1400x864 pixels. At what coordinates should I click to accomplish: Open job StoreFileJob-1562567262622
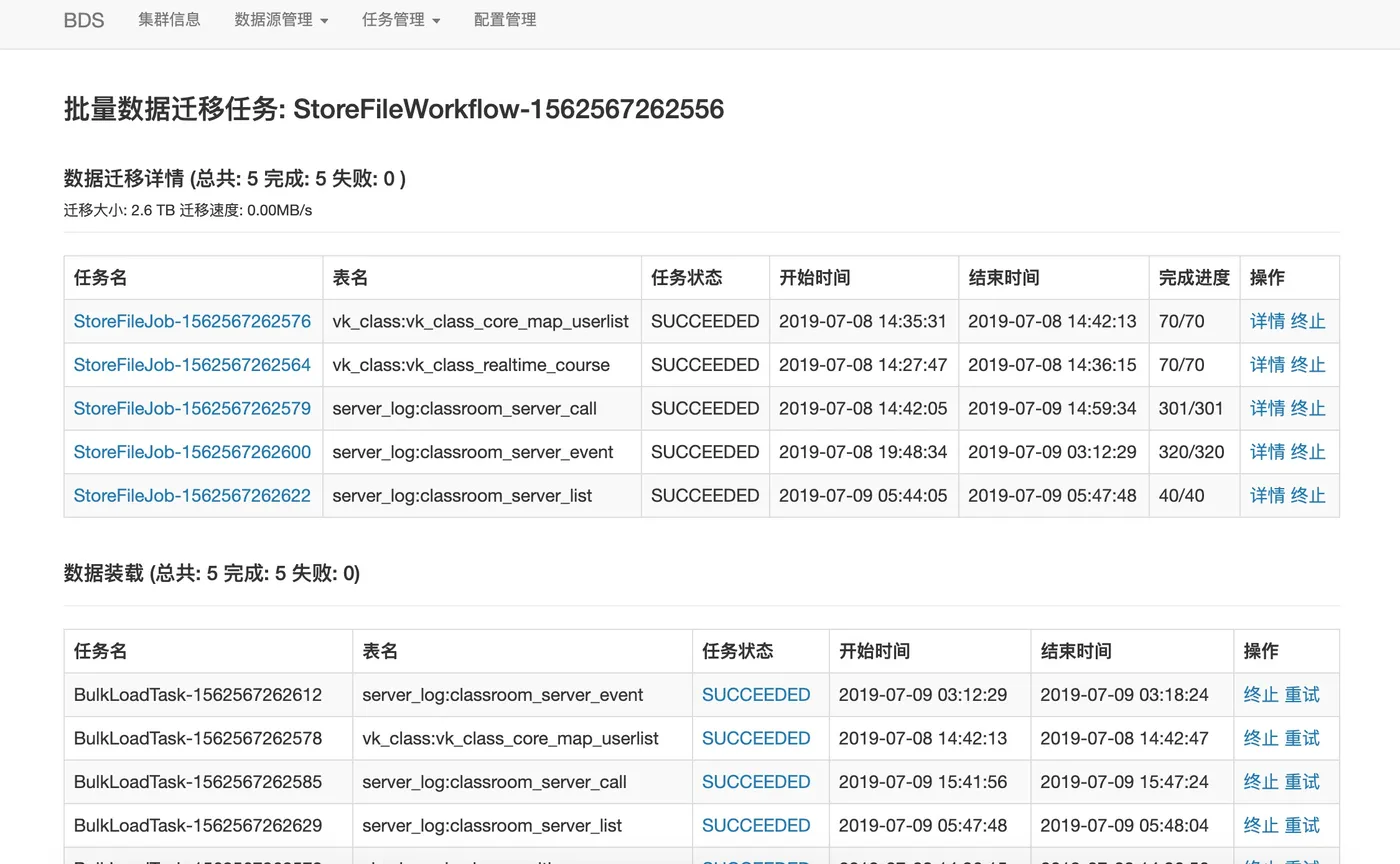pos(192,495)
